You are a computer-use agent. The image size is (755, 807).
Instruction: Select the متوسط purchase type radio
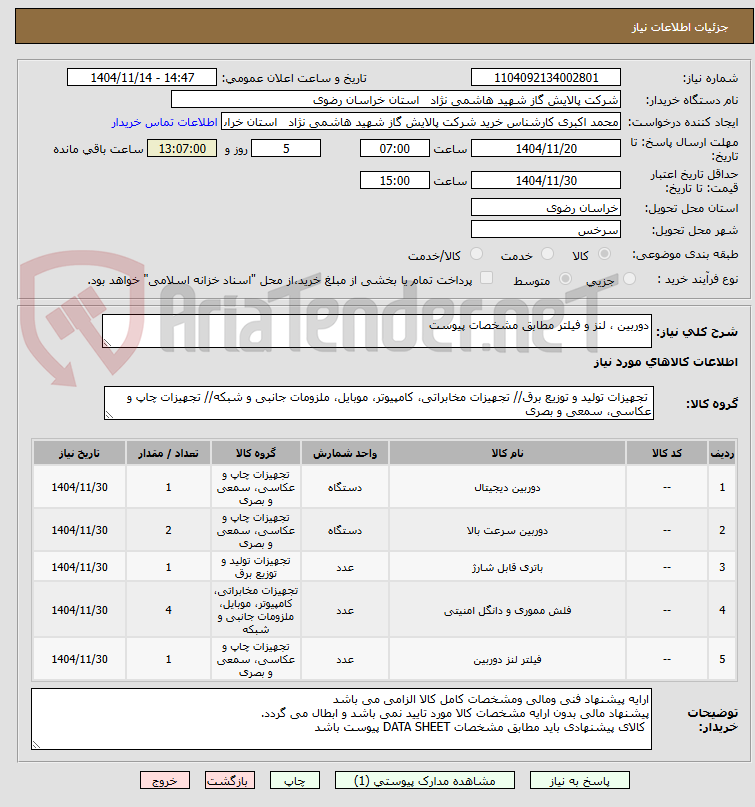pos(565,279)
